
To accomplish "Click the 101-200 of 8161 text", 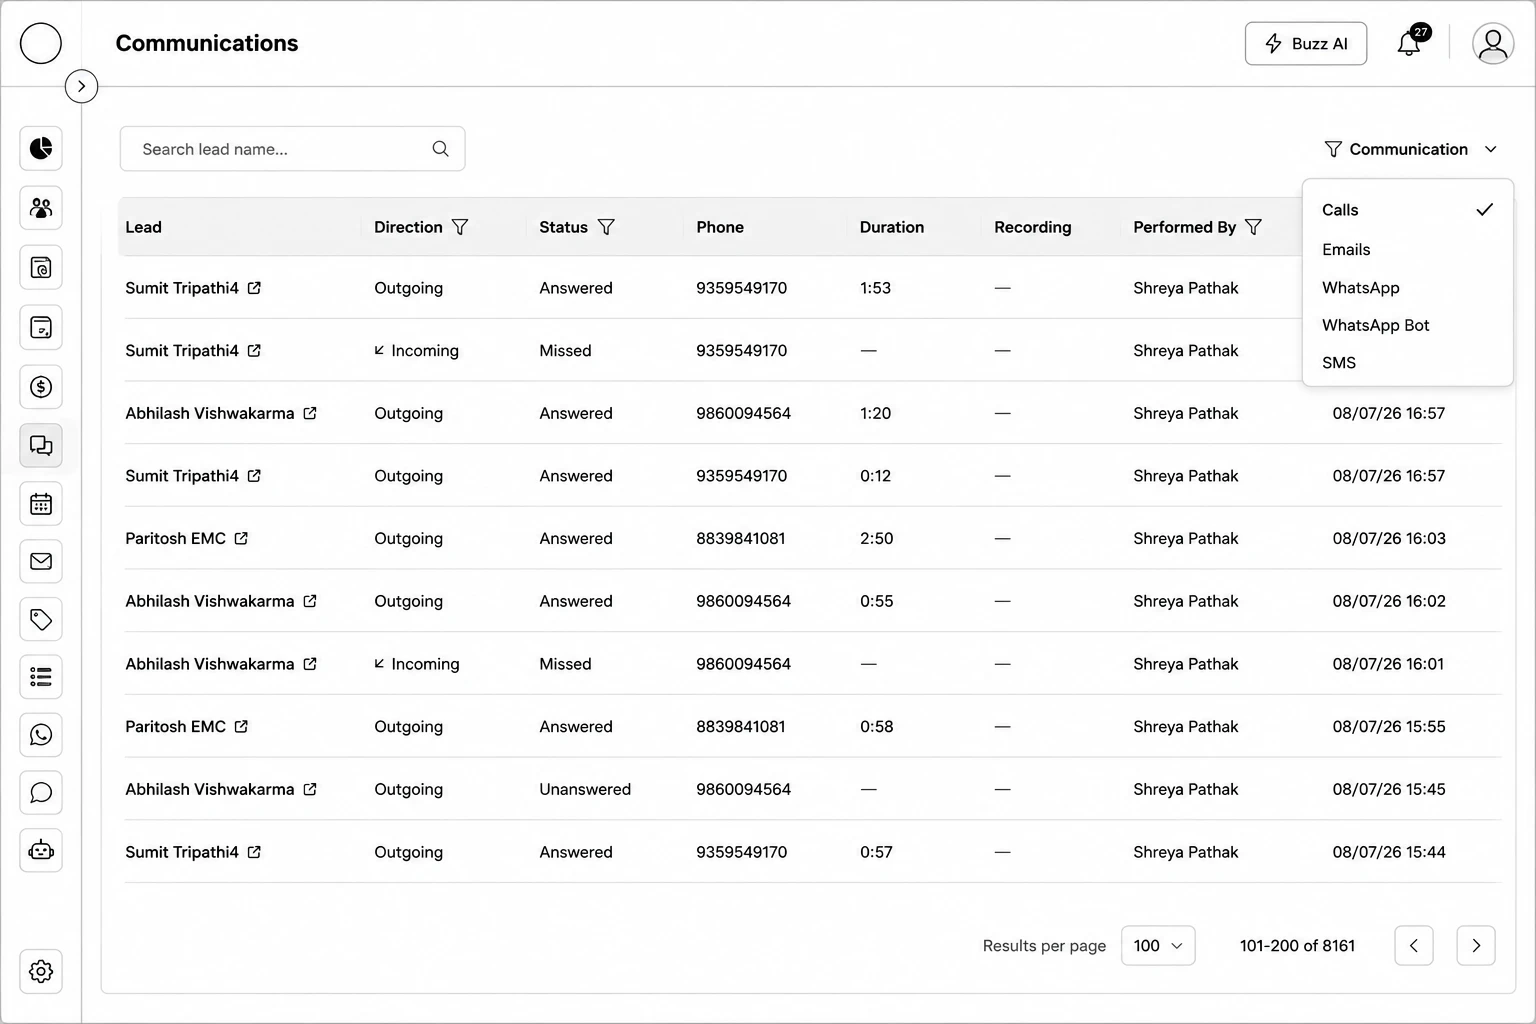I will [1297, 945].
